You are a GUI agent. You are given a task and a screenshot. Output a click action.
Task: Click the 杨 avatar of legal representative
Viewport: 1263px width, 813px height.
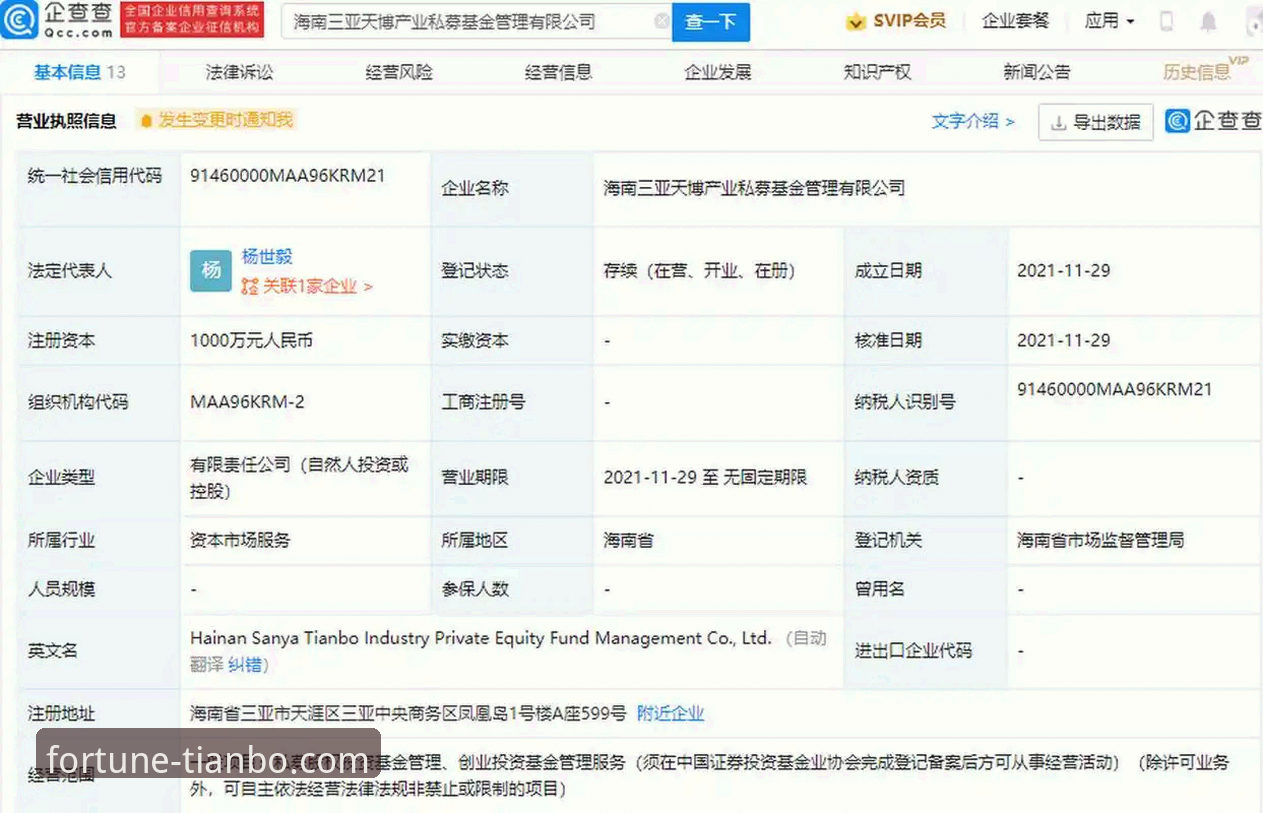pos(211,270)
